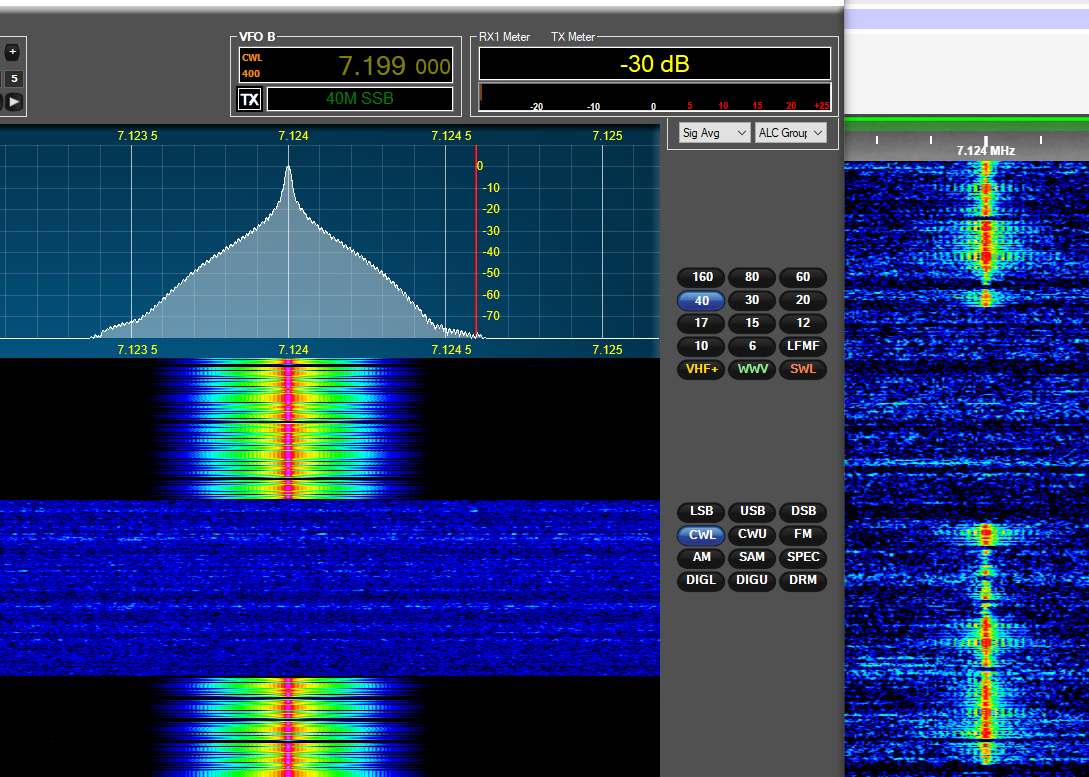The width and height of the screenshot is (1089, 777).
Task: Click the DRM mode button
Action: 803,580
